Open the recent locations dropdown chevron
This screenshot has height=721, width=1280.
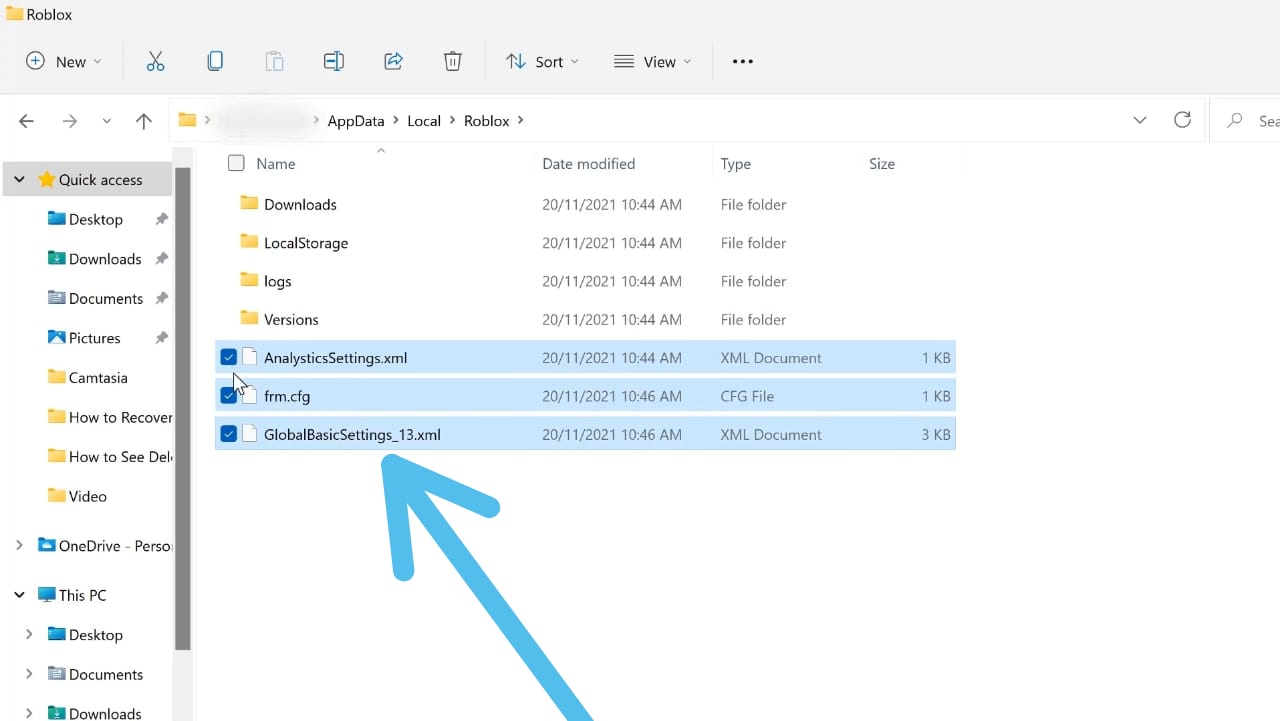(107, 121)
